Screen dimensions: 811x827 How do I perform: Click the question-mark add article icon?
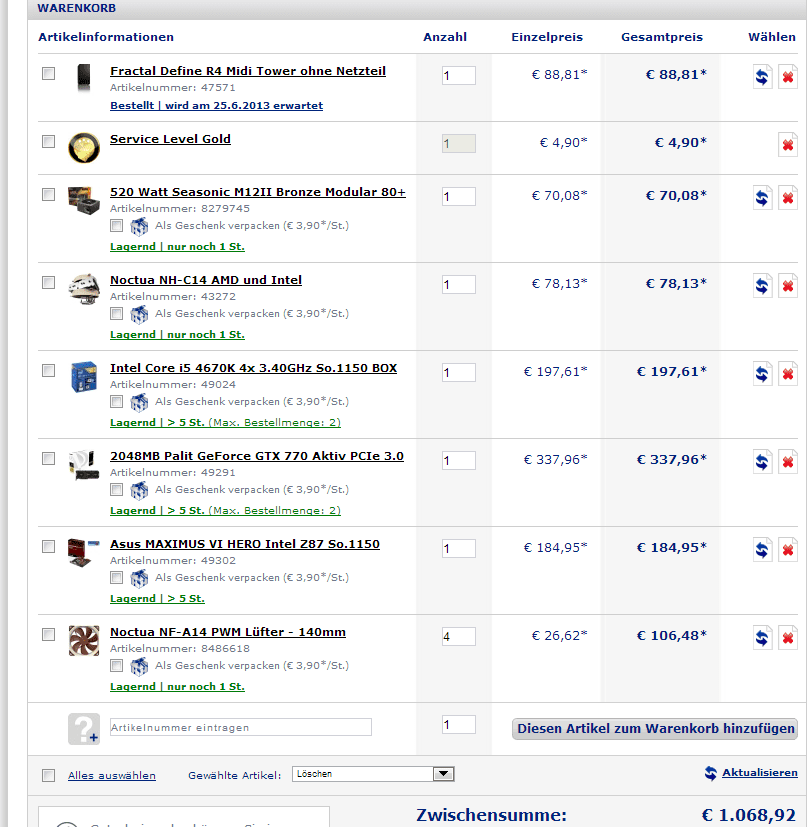pos(84,729)
